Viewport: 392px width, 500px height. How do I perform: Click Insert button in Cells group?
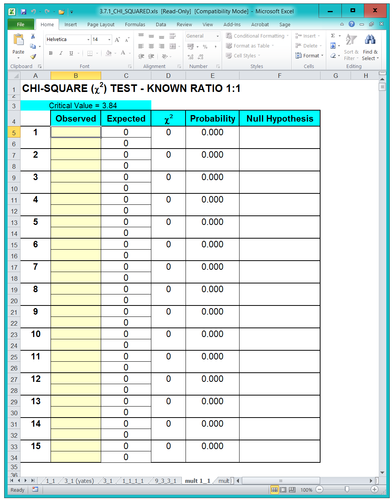click(x=307, y=36)
